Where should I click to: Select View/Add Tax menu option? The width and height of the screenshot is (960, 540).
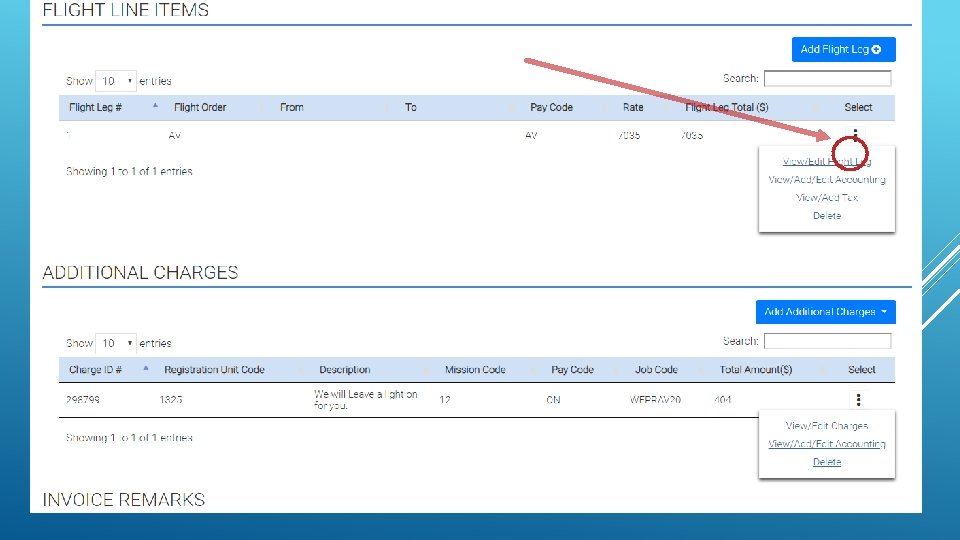[x=827, y=197]
